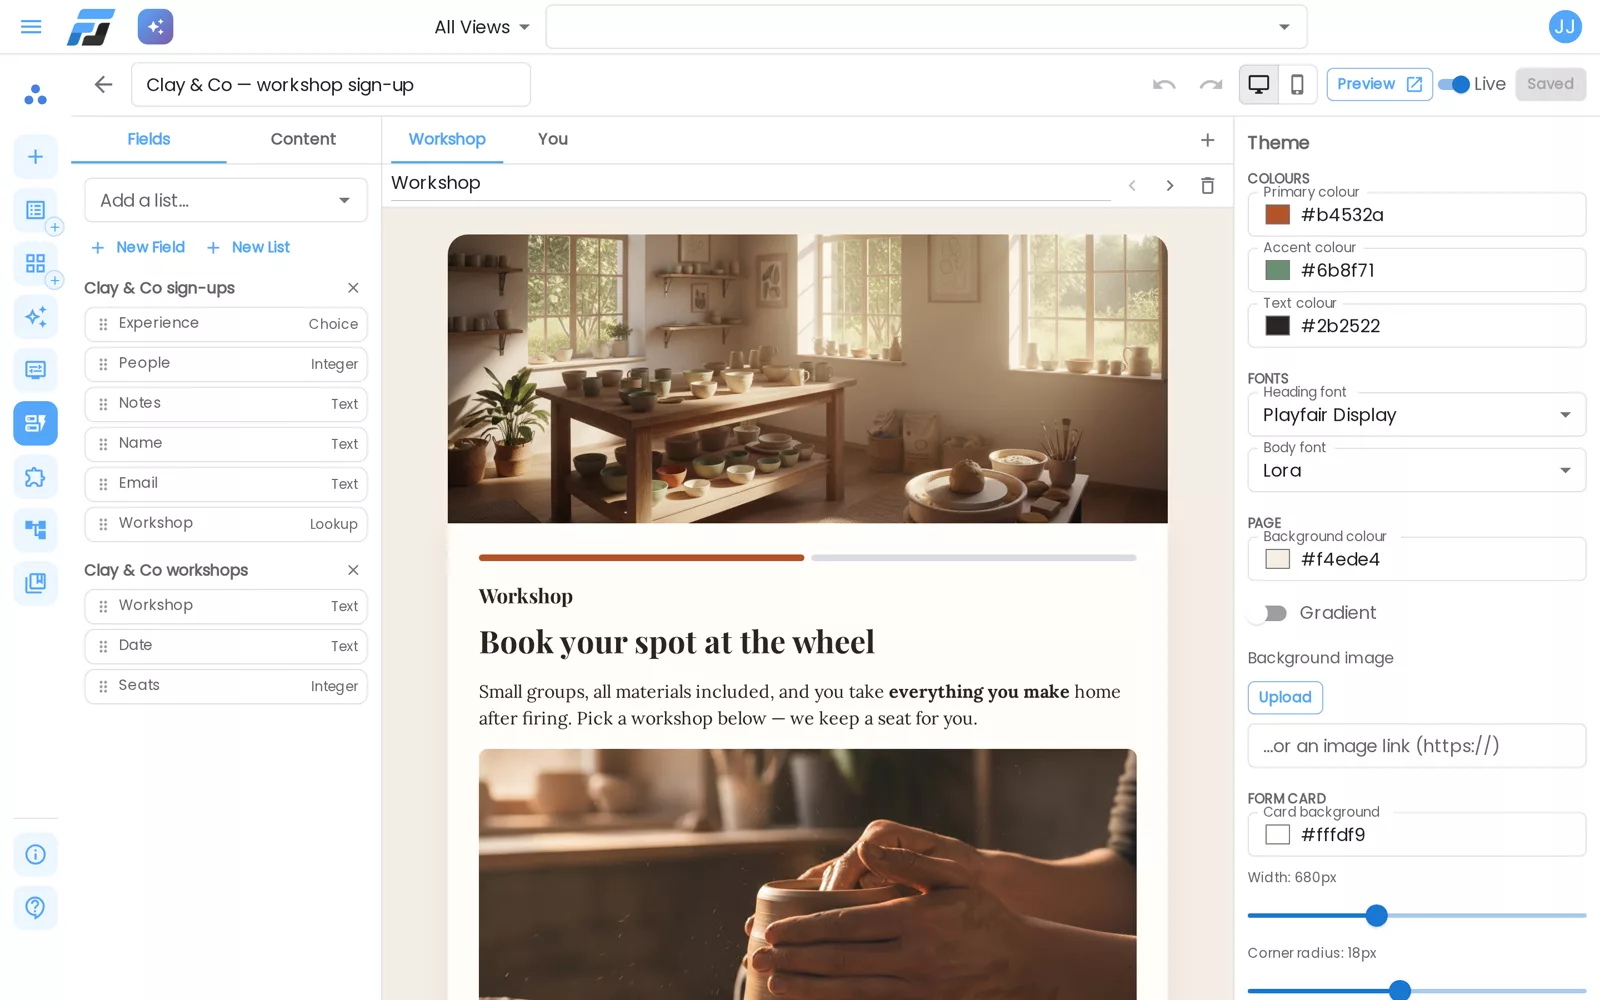Click the Width slider handle
Viewport: 1600px width, 1000px height.
tap(1377, 915)
